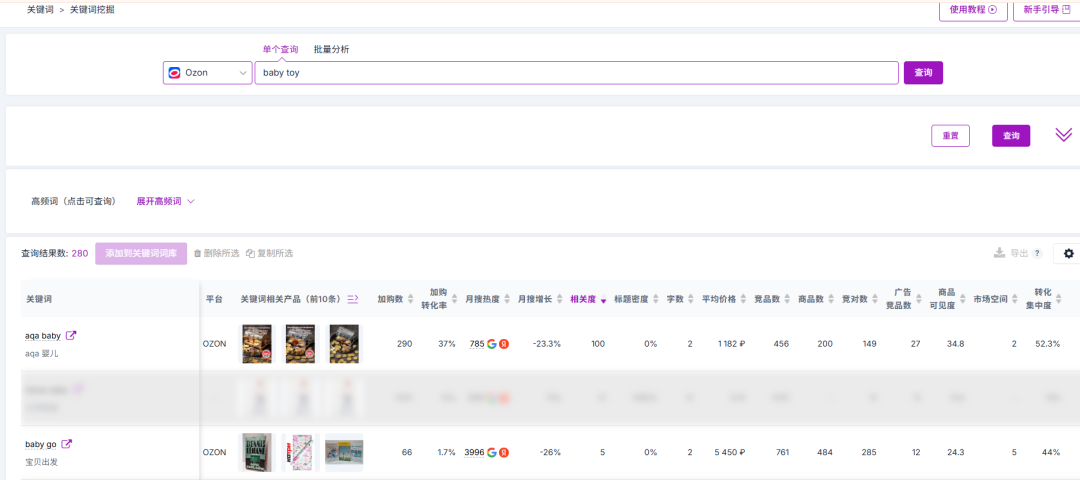Viewport: 1080px width, 480px height.
Task: Click aqa baby keyword text
Action: pyautogui.click(x=43, y=336)
